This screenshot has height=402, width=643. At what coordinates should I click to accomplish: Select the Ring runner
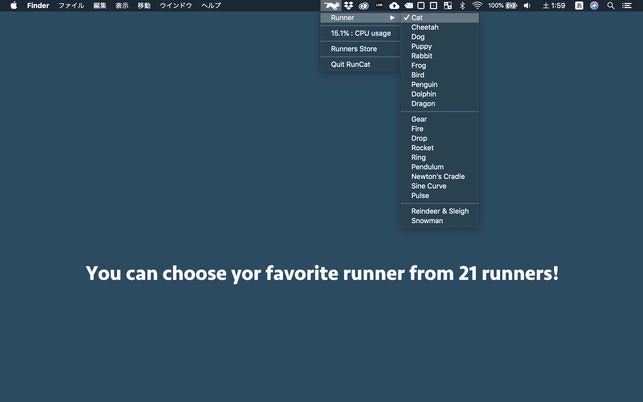[440, 157]
